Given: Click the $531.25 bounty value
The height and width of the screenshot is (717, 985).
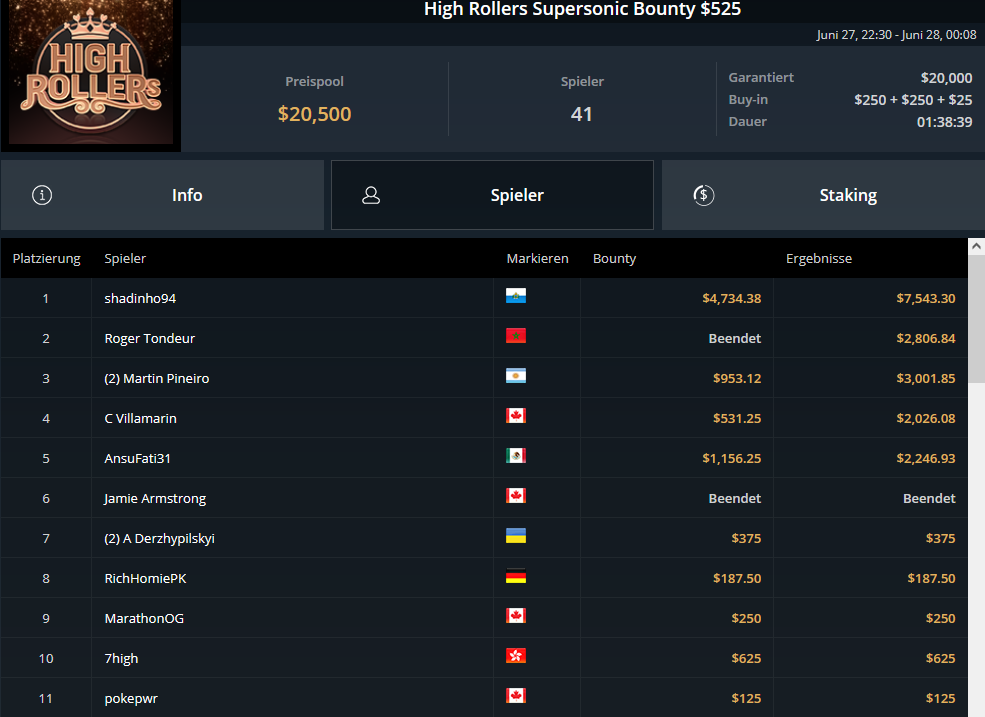Looking at the screenshot, I should tap(737, 419).
